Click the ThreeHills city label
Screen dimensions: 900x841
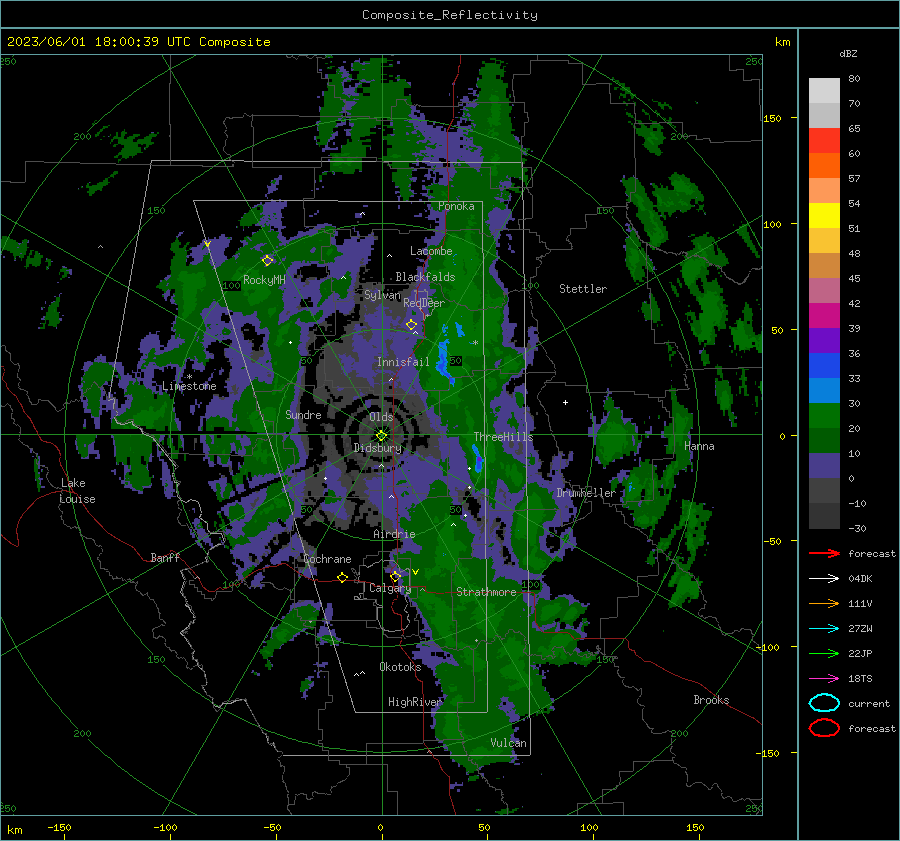[x=503, y=437]
